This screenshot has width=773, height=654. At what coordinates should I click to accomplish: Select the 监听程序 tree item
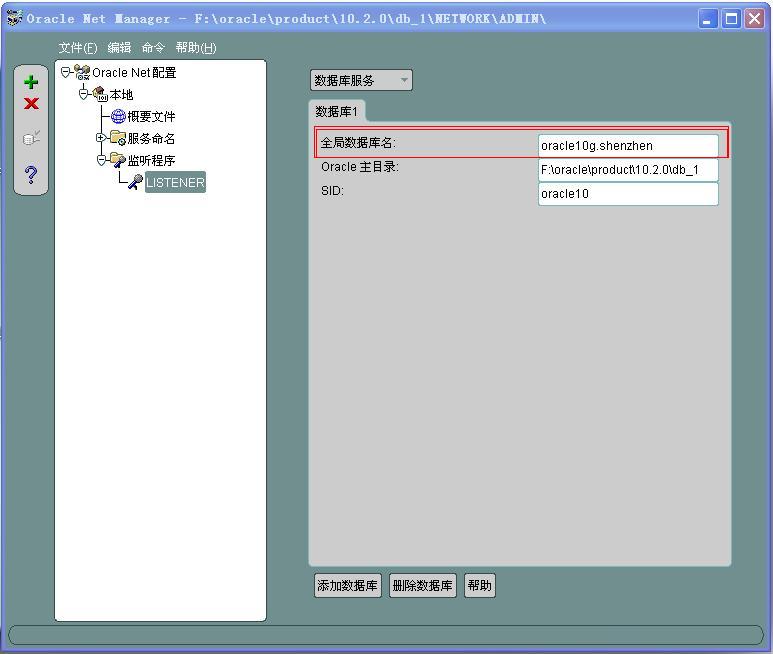point(151,160)
